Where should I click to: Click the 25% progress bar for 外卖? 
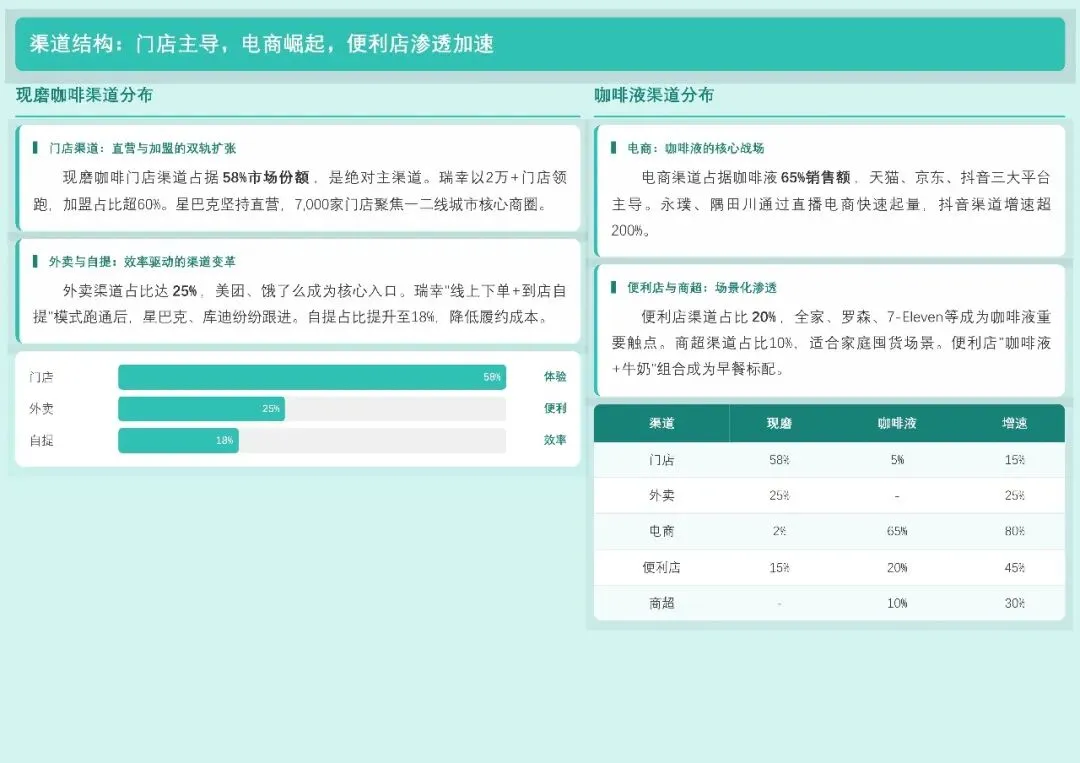point(201,409)
